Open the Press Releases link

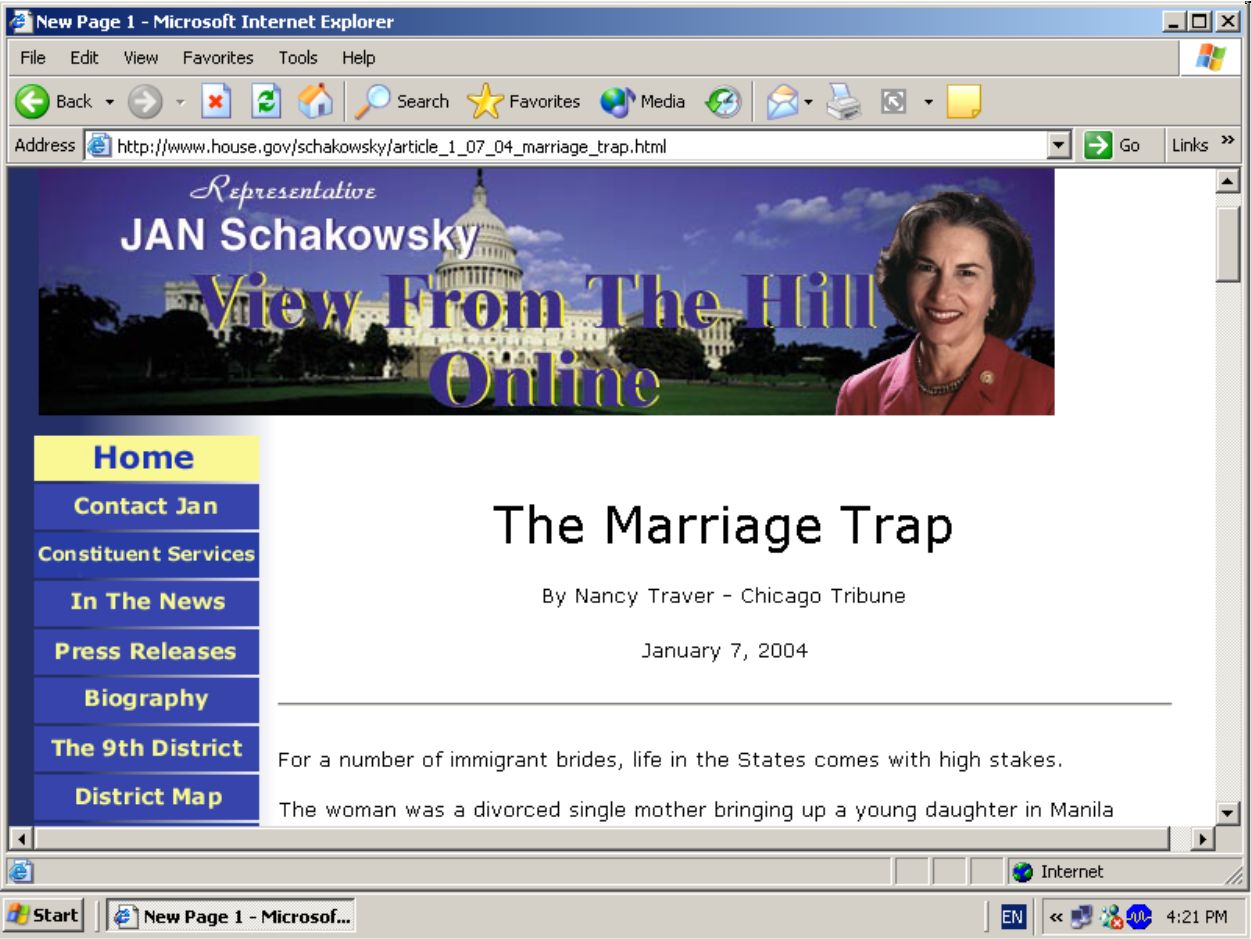(146, 651)
